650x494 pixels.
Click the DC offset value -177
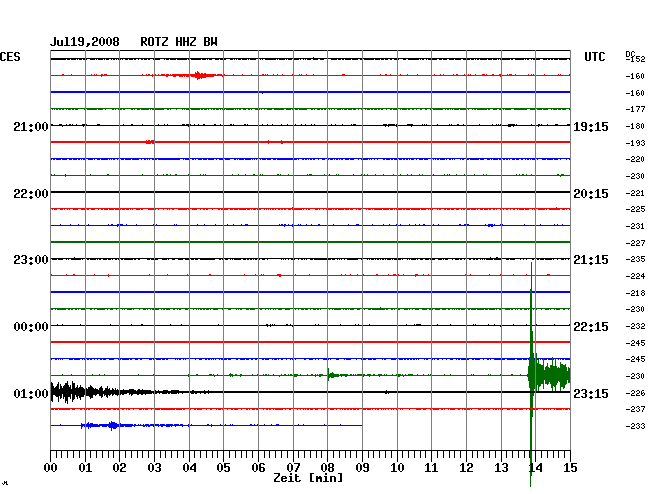click(x=635, y=109)
